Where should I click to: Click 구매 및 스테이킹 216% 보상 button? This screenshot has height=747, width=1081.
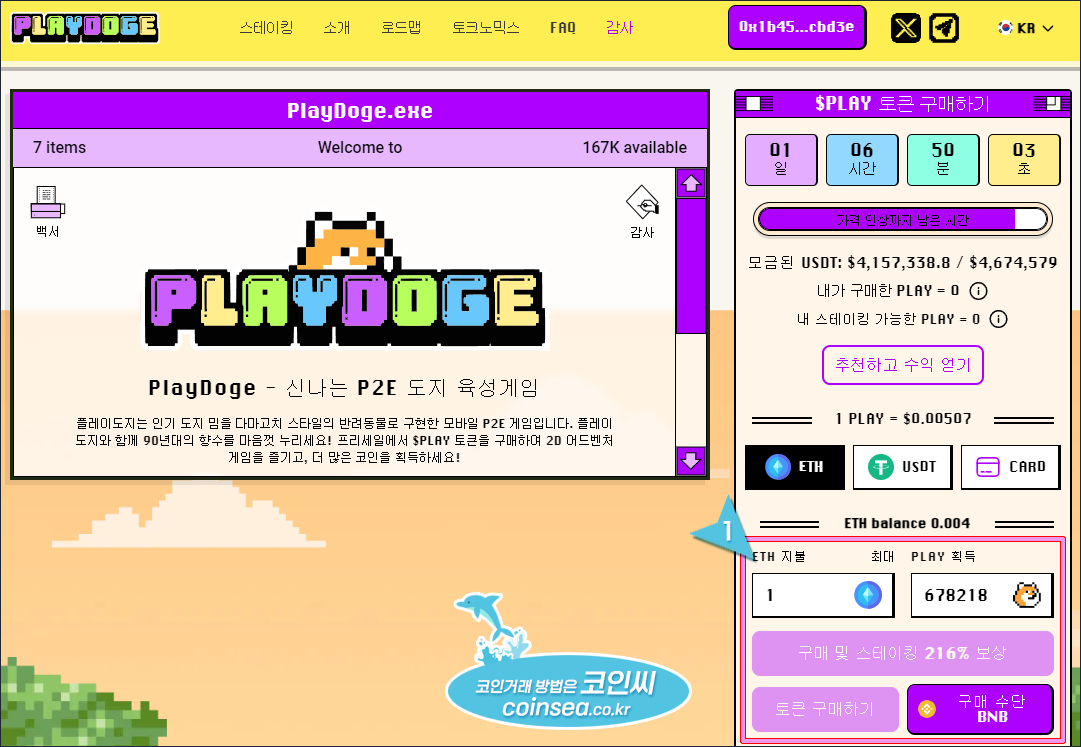[x=902, y=653]
